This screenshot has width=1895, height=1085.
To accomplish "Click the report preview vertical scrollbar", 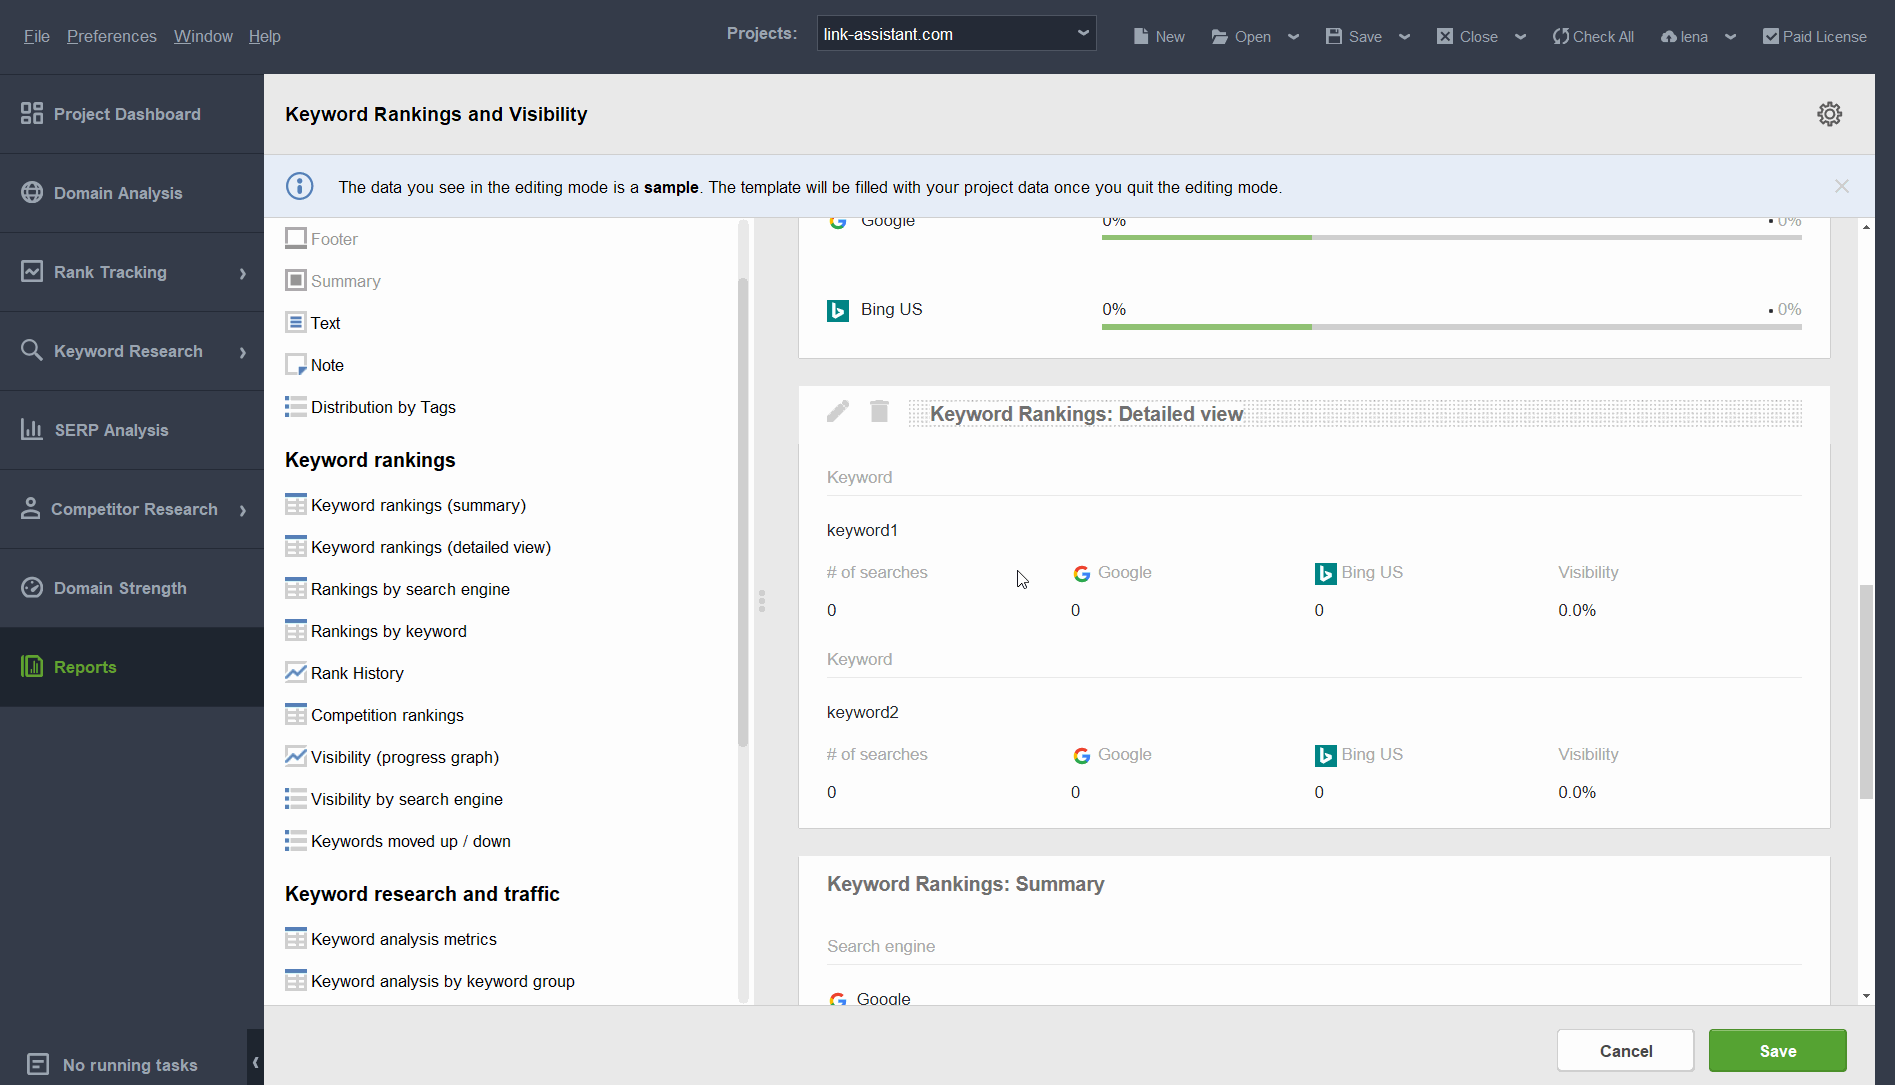I will tap(1866, 692).
